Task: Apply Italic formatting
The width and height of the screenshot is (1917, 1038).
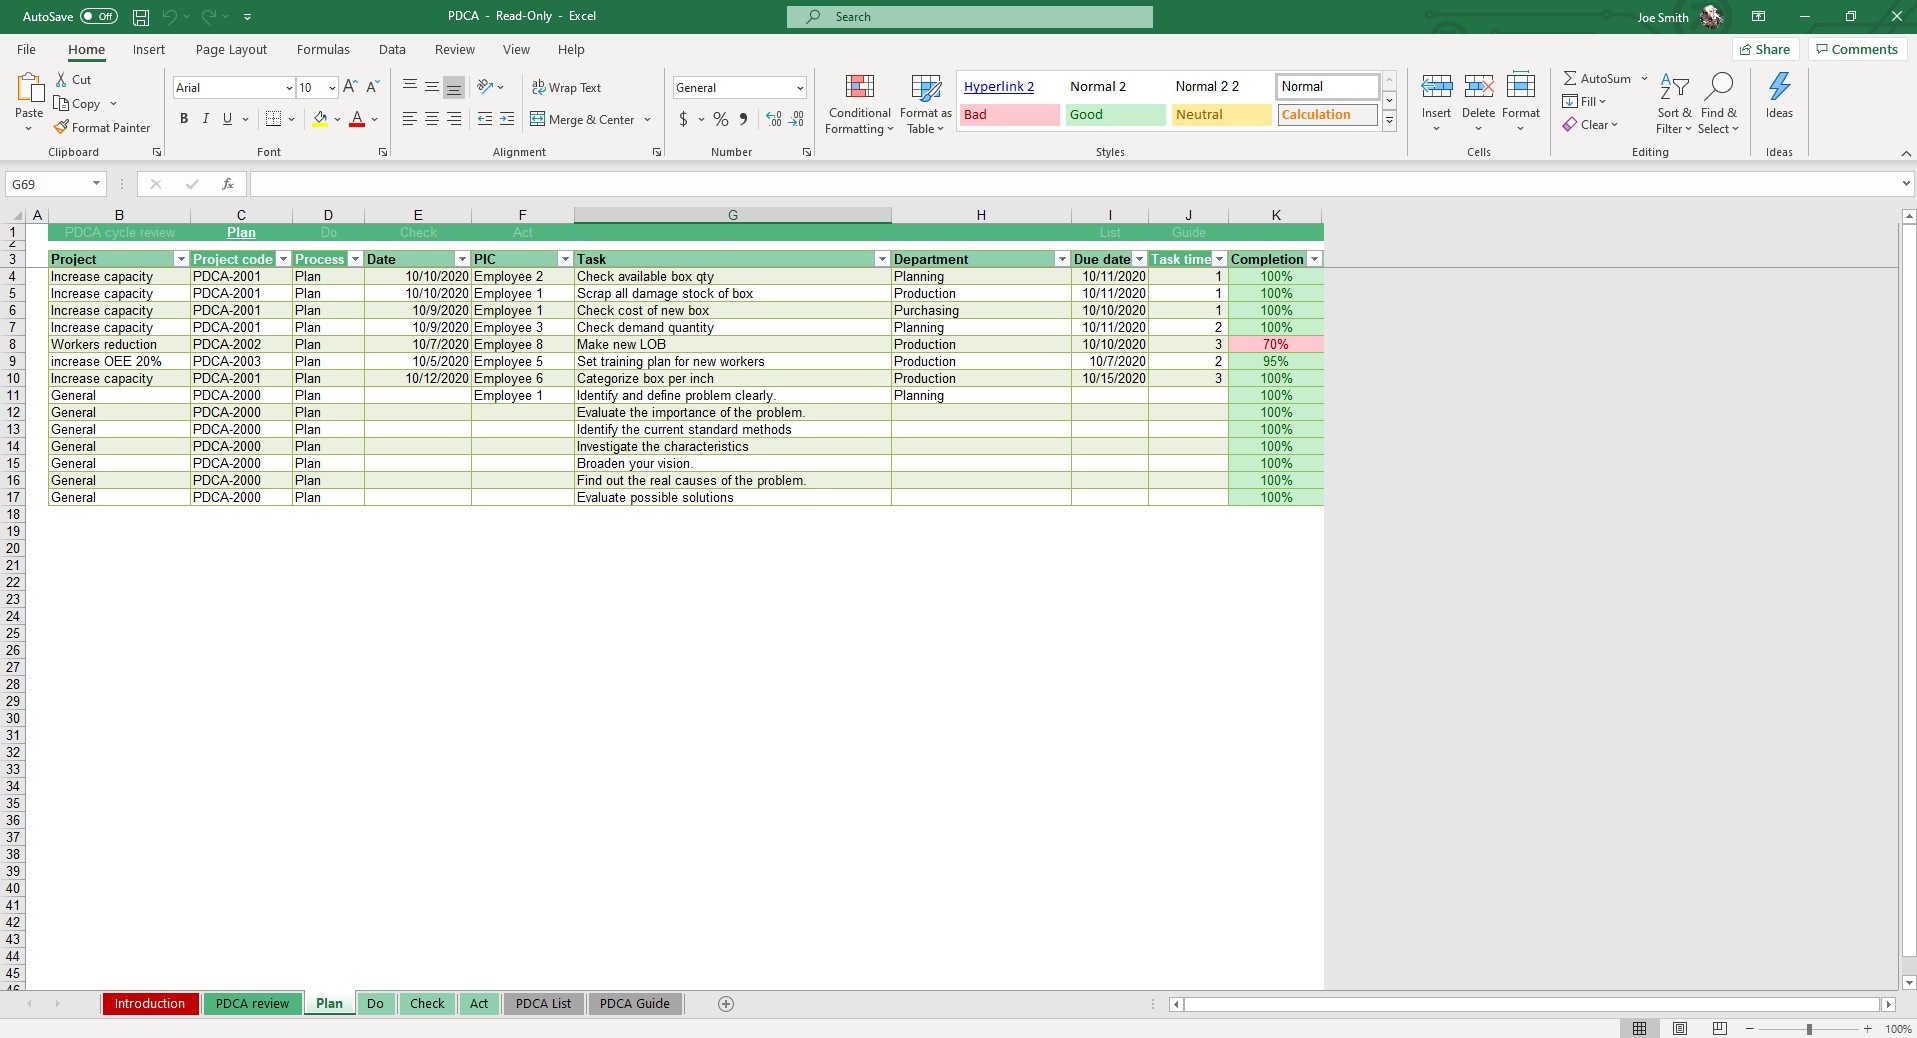Action: point(206,119)
